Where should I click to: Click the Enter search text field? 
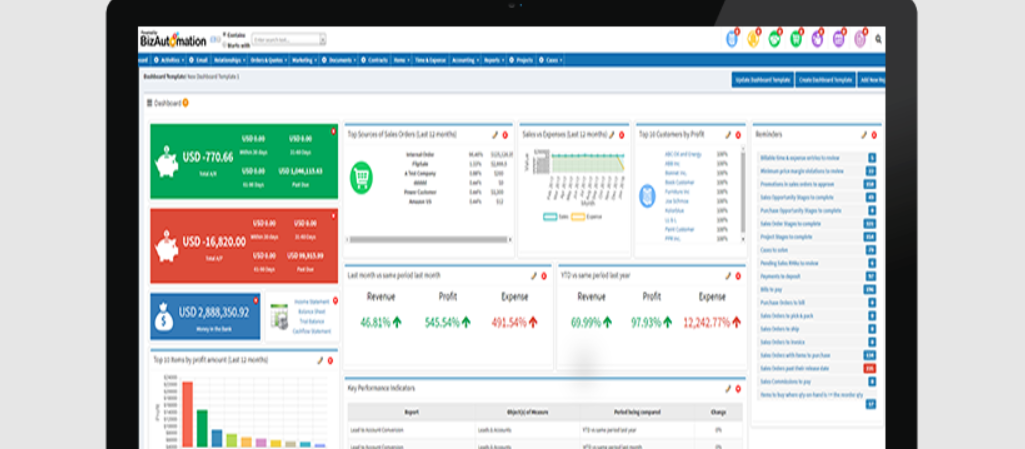286,40
